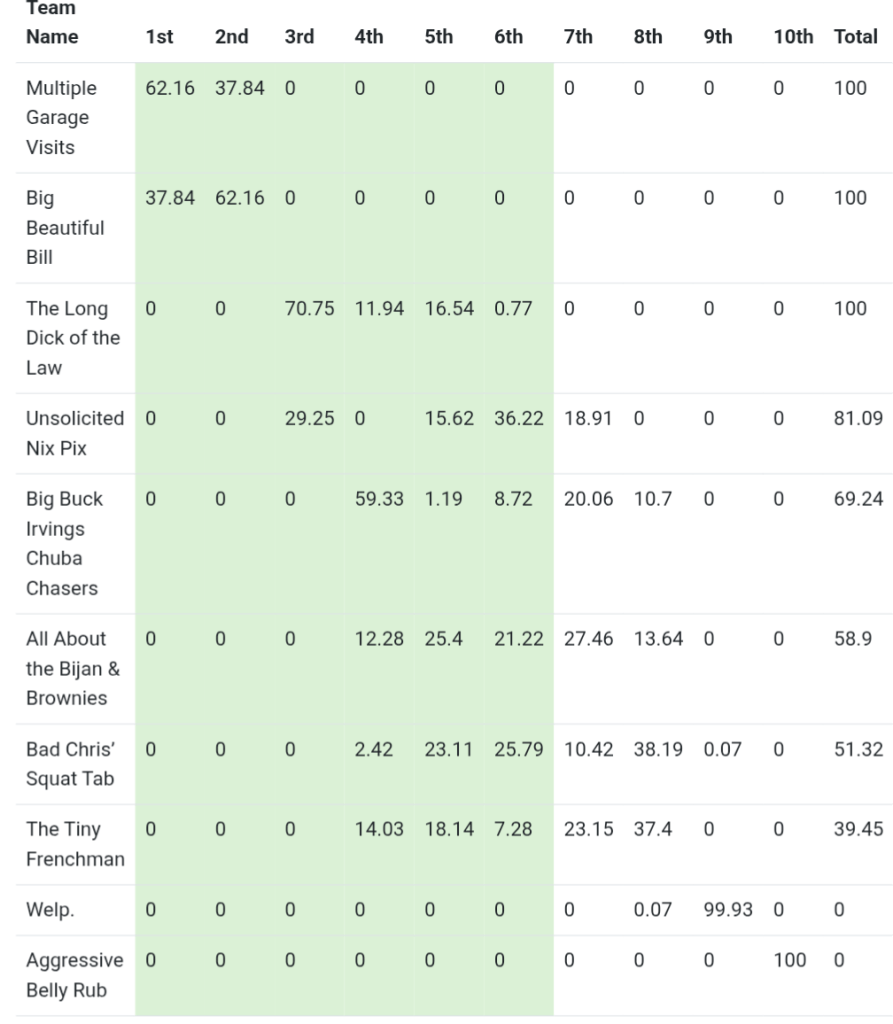Select the 10th column header

793,37
